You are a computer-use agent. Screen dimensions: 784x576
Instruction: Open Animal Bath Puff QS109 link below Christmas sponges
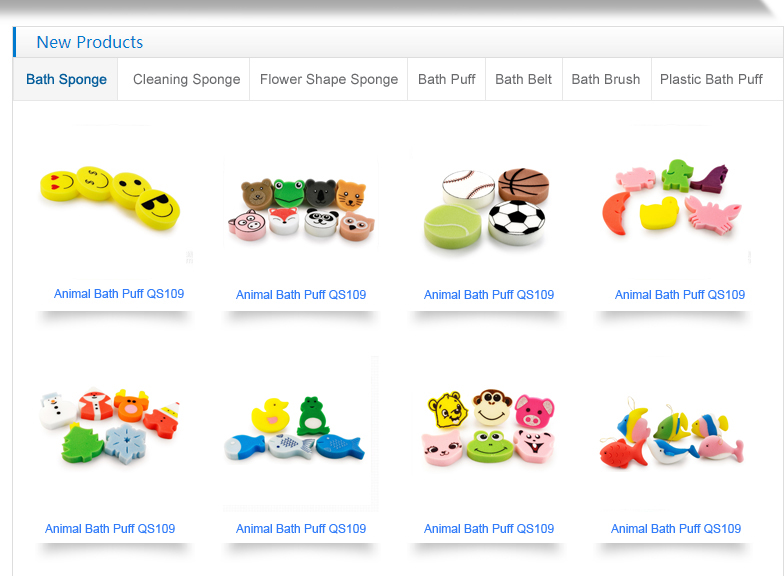(x=110, y=529)
